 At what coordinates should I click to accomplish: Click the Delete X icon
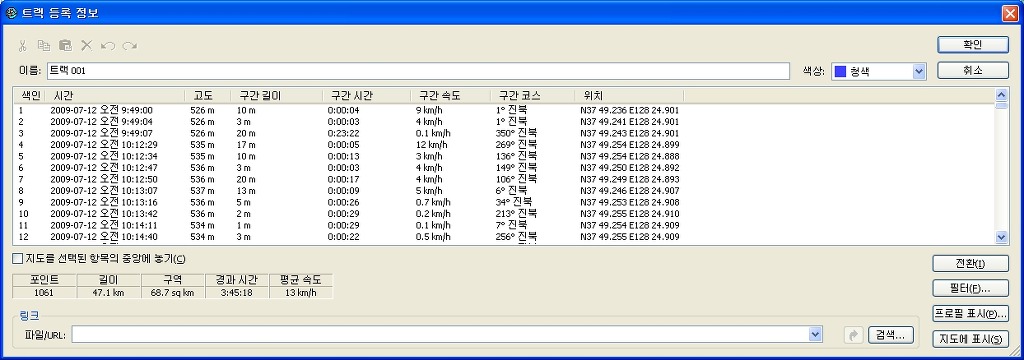(x=86, y=46)
